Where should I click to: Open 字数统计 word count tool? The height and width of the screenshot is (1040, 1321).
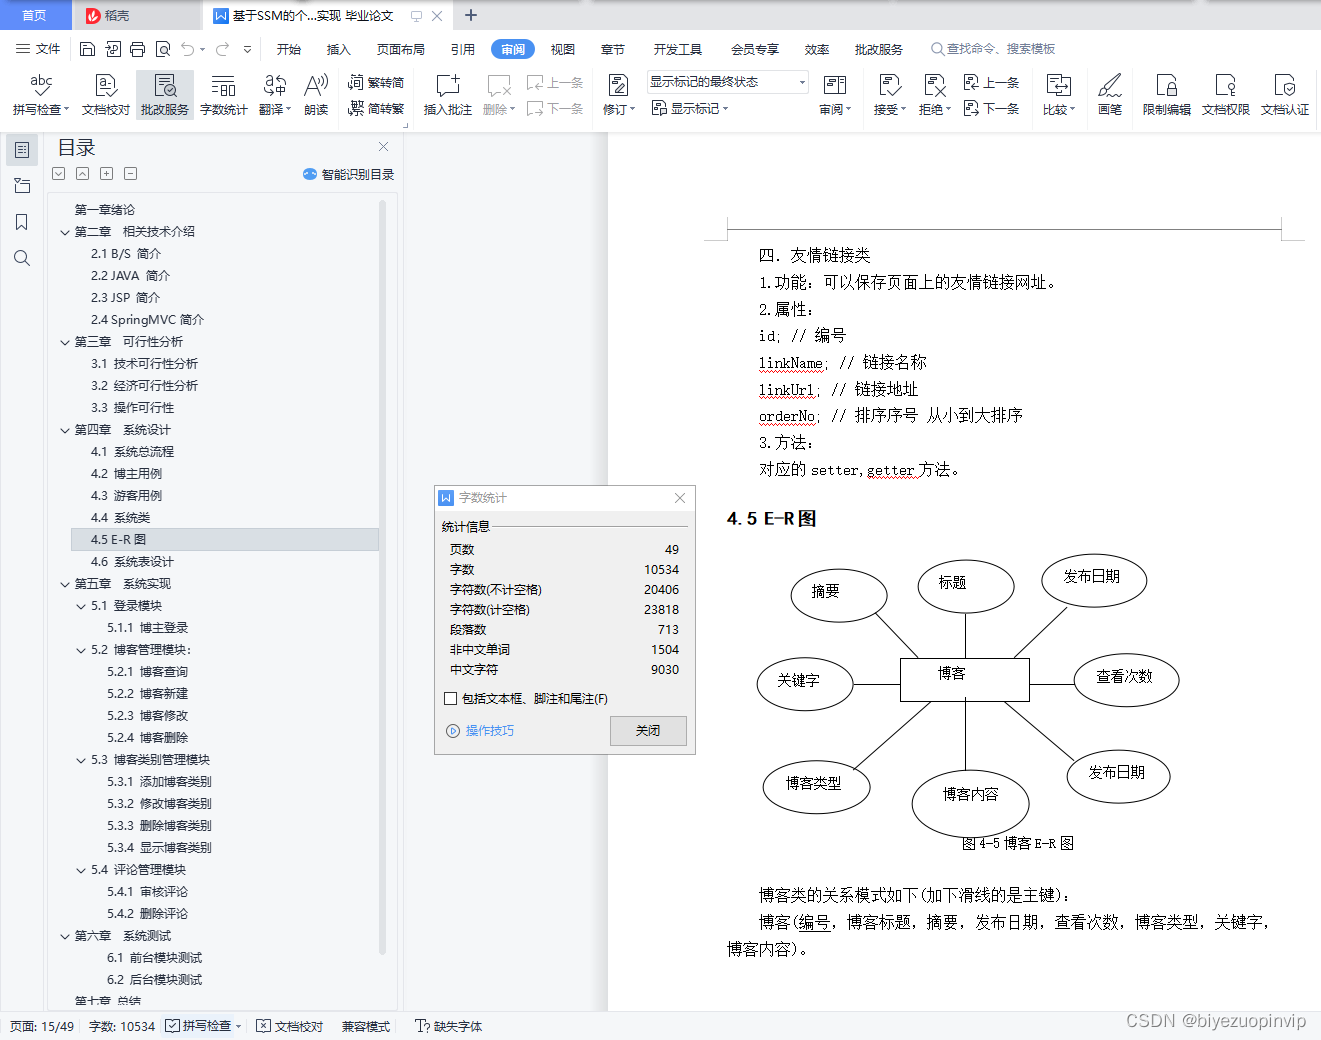pyautogui.click(x=224, y=95)
